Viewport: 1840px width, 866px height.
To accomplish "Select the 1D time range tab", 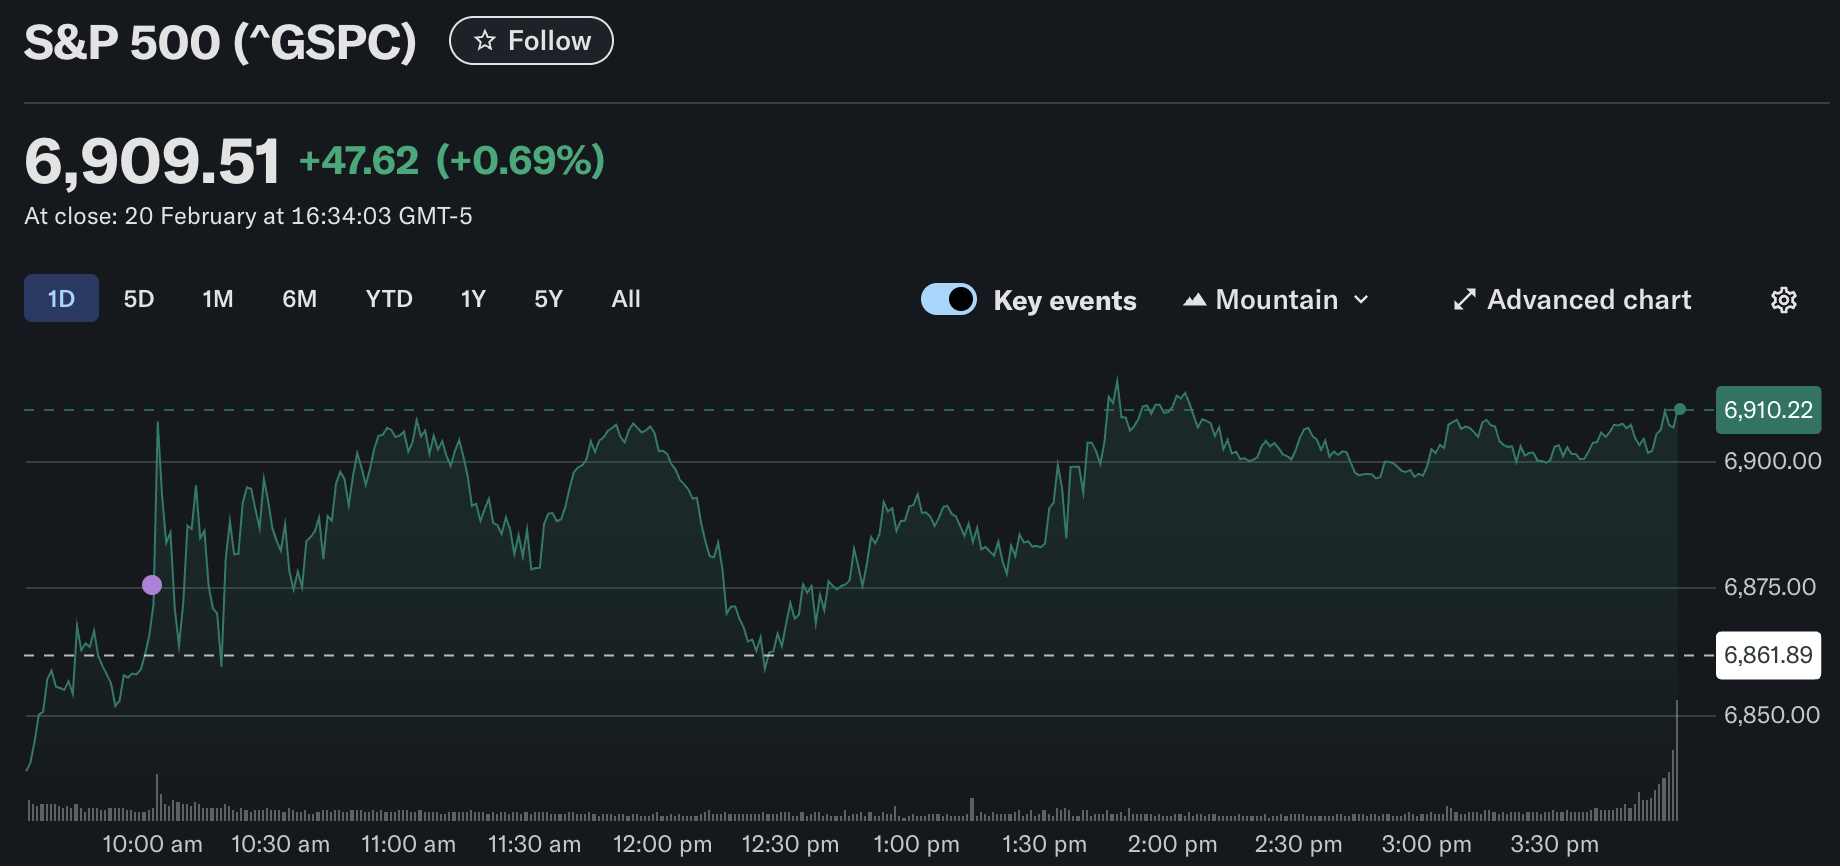I will click(x=61, y=298).
